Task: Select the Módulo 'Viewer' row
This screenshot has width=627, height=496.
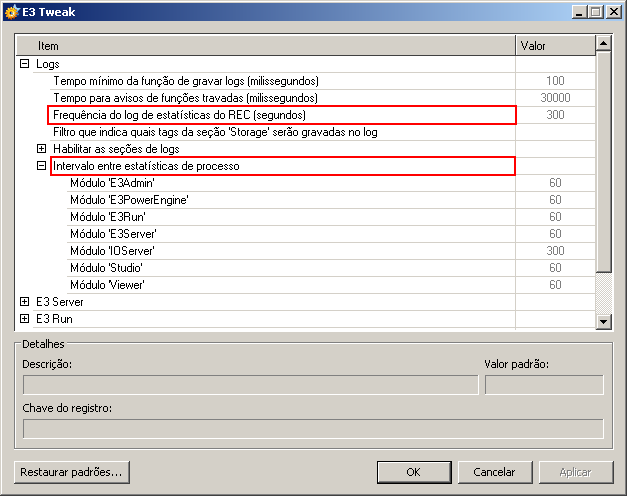Action: tap(107, 285)
